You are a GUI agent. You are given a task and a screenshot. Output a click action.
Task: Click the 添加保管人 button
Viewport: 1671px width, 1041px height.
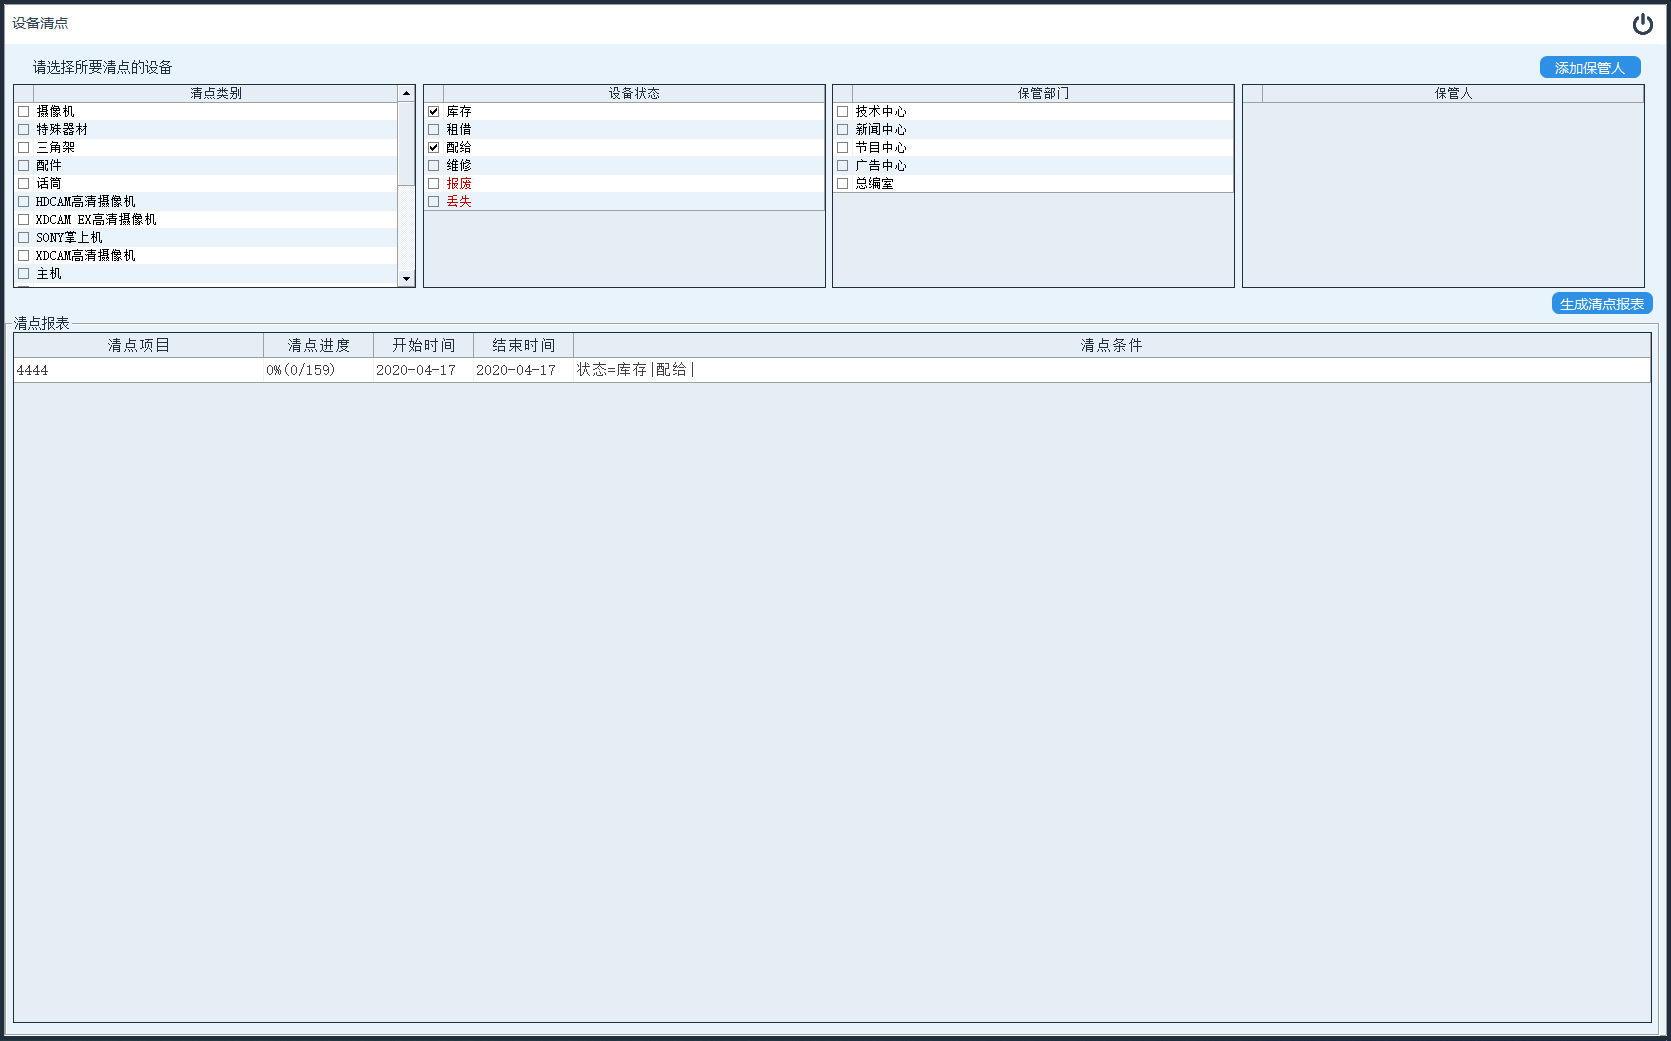point(1589,67)
